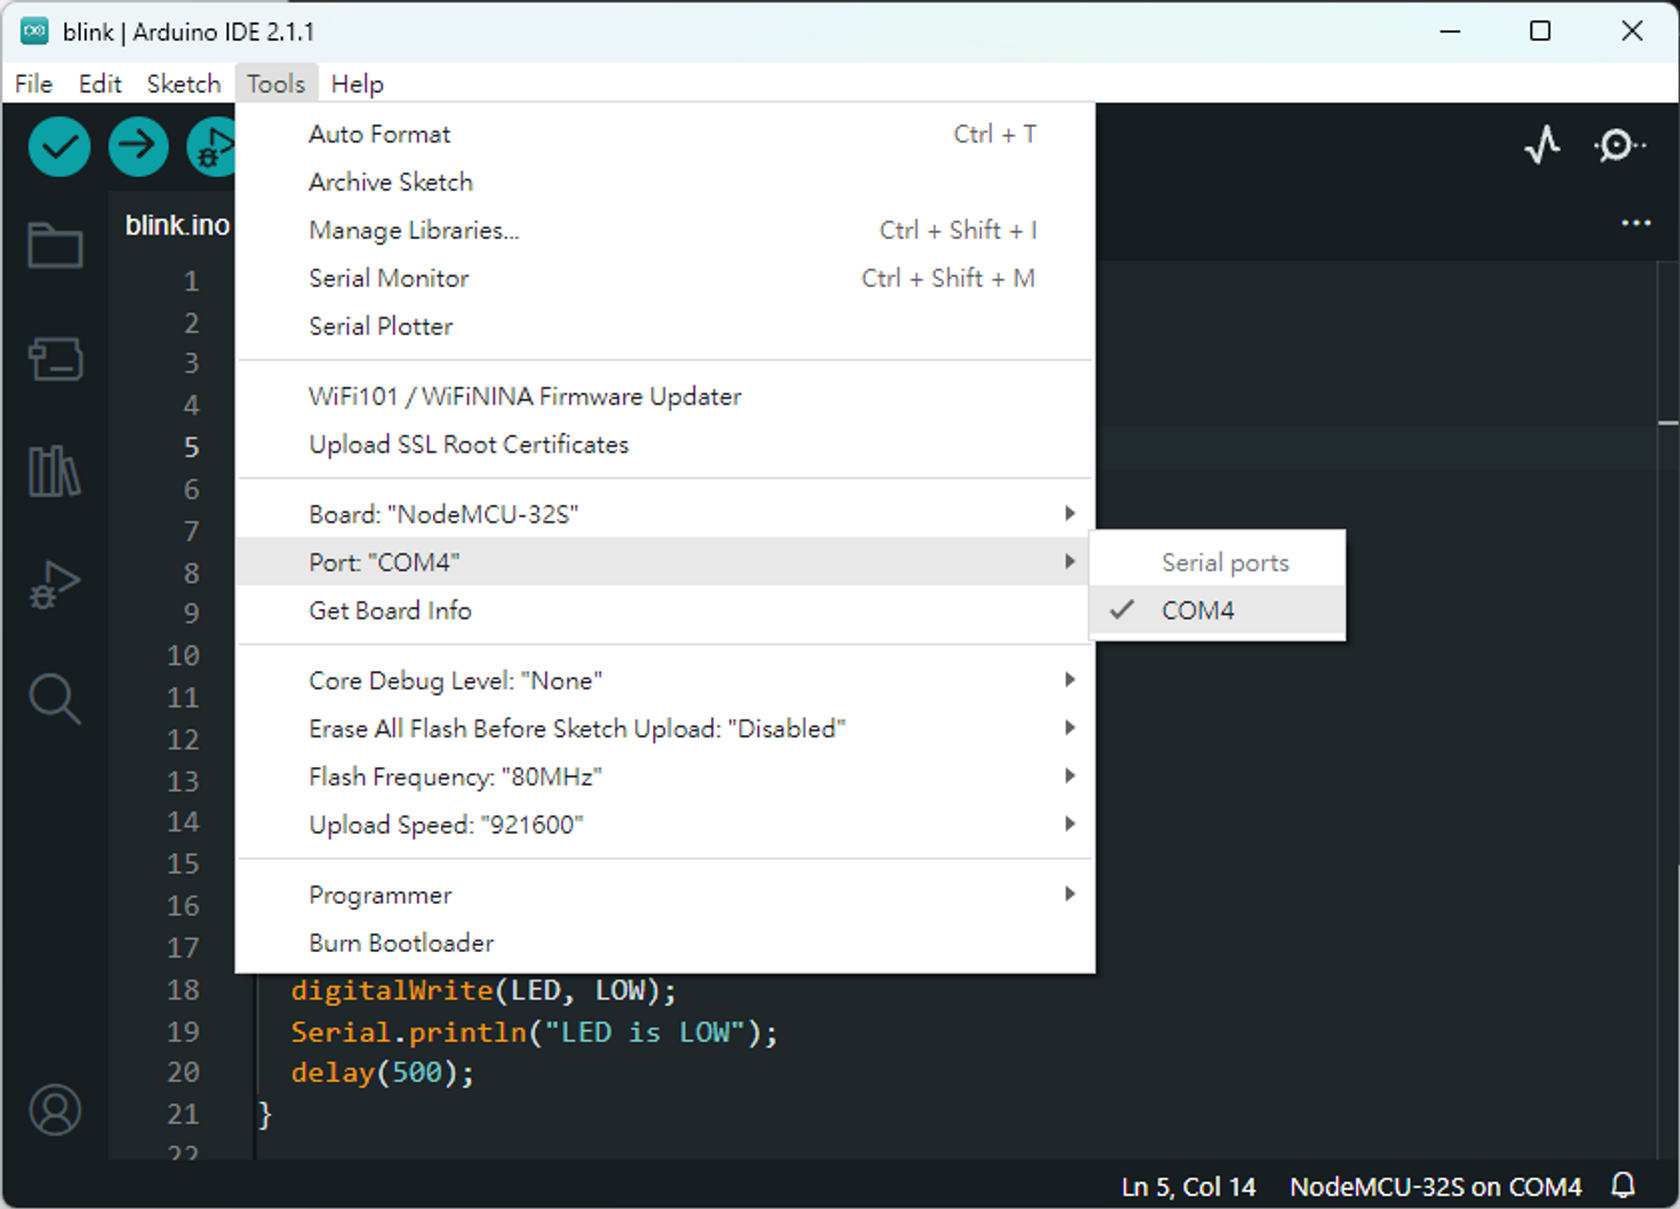
Task: Click the user account profile icon
Action: (x=55, y=1110)
